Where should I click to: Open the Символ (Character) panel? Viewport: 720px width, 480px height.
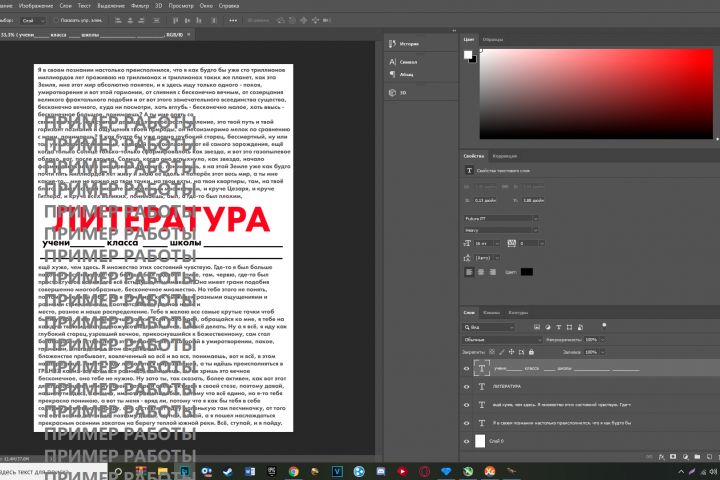tap(404, 61)
